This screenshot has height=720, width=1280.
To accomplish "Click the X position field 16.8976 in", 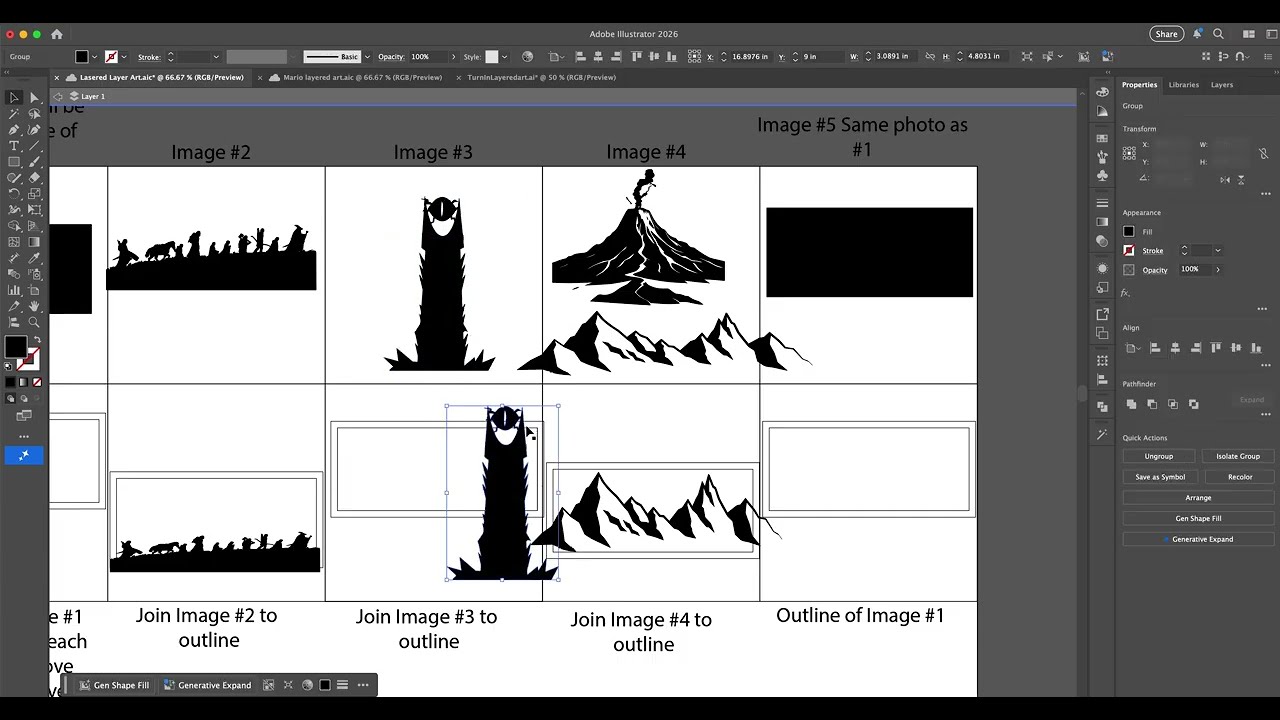I will click(750, 57).
